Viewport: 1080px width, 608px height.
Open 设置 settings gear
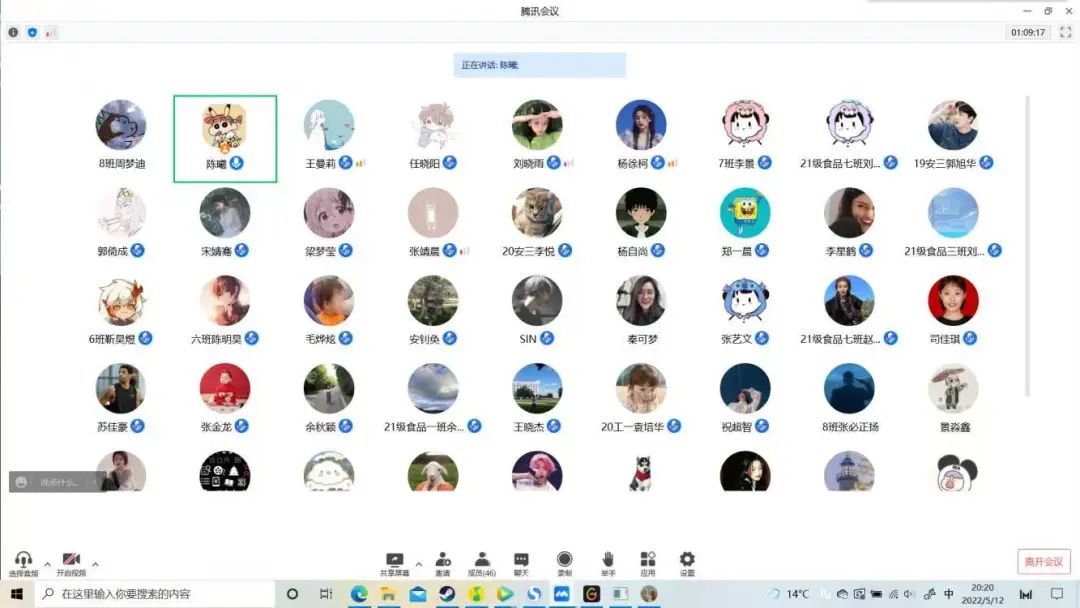pos(687,562)
